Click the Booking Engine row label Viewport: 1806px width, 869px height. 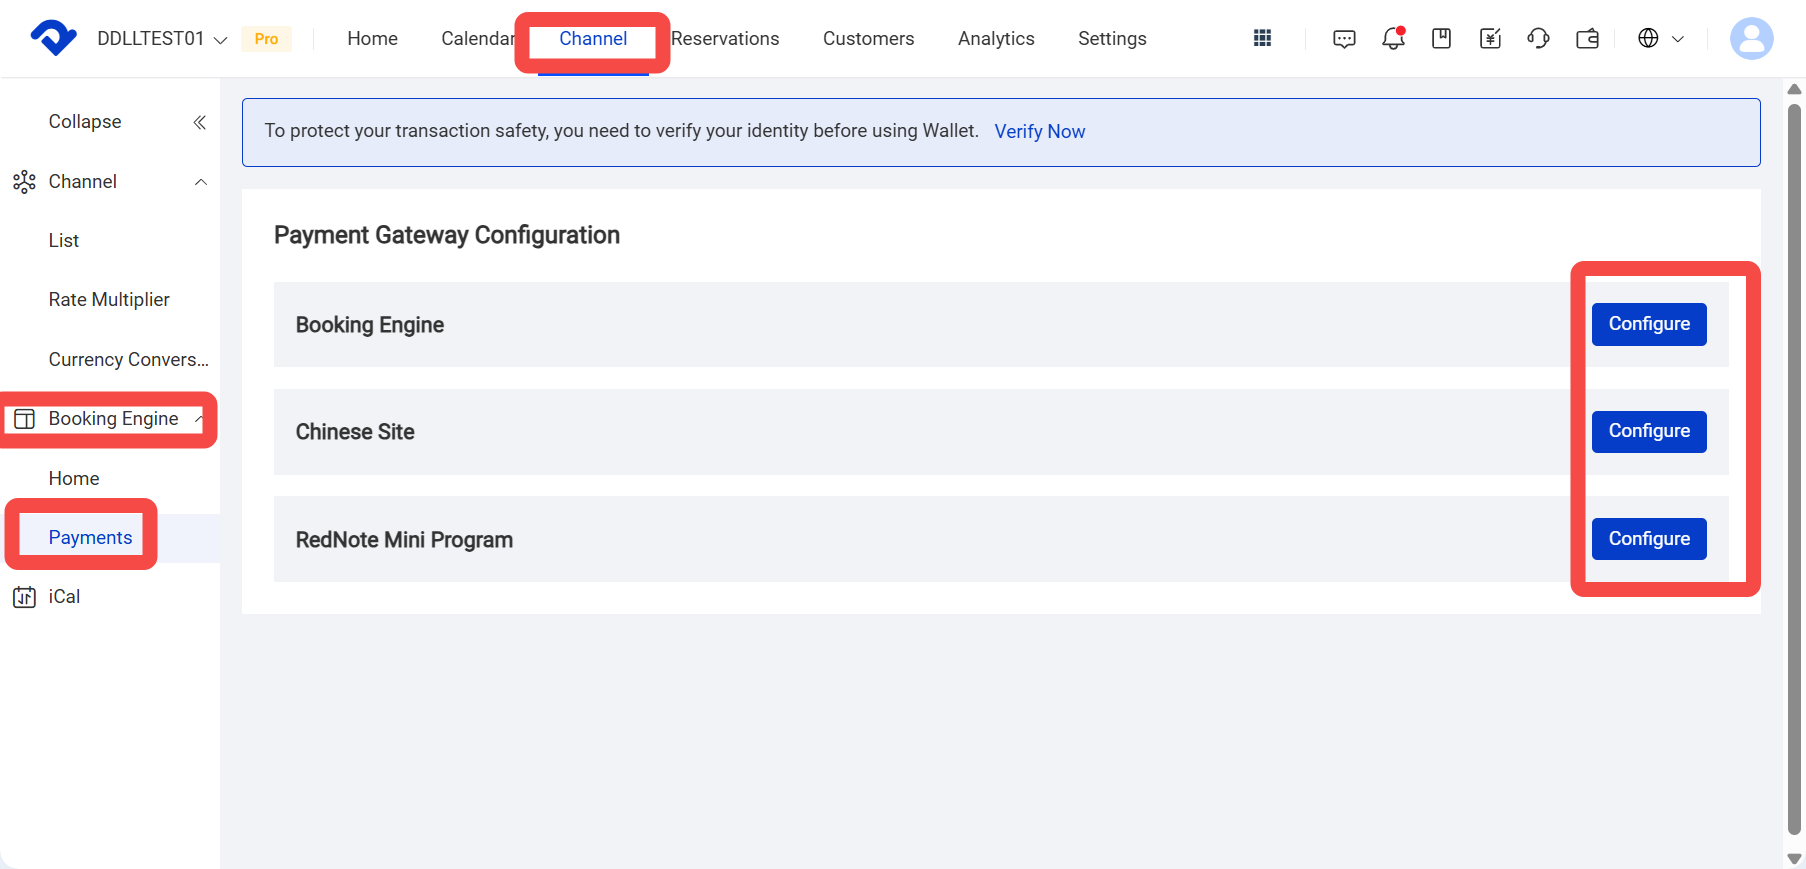pos(370,325)
